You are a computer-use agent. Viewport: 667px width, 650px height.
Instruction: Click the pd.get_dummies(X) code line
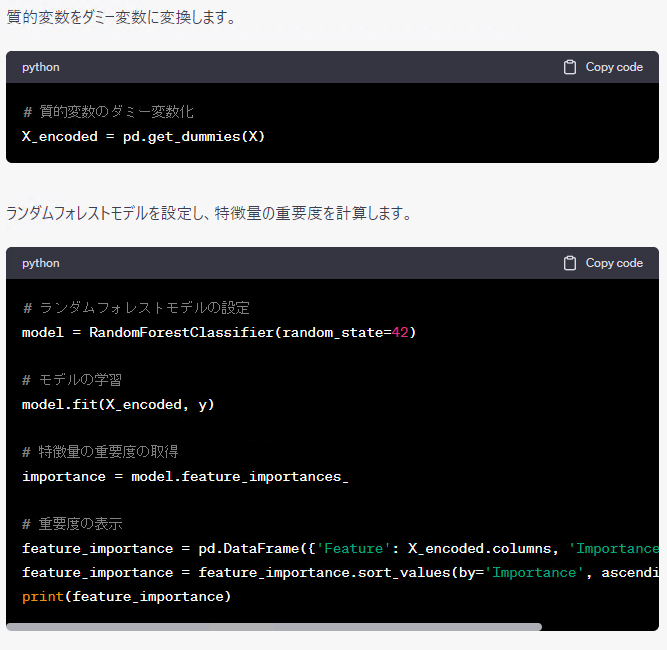coord(143,136)
